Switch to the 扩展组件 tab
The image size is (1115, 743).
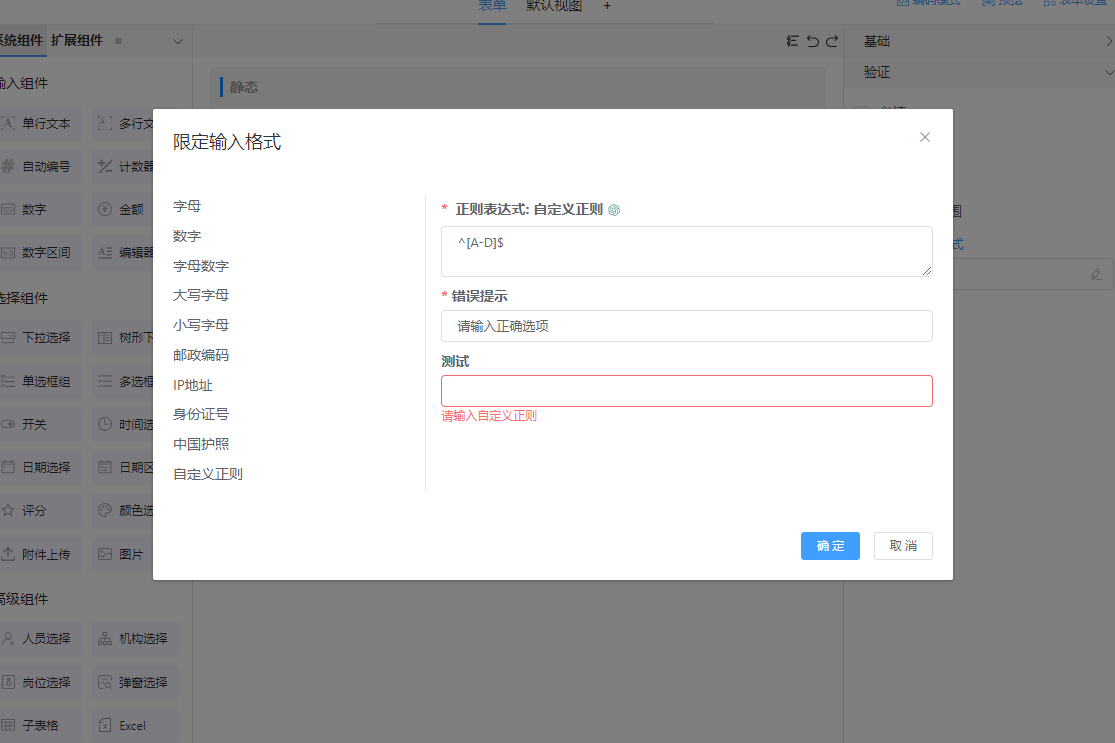click(77, 41)
